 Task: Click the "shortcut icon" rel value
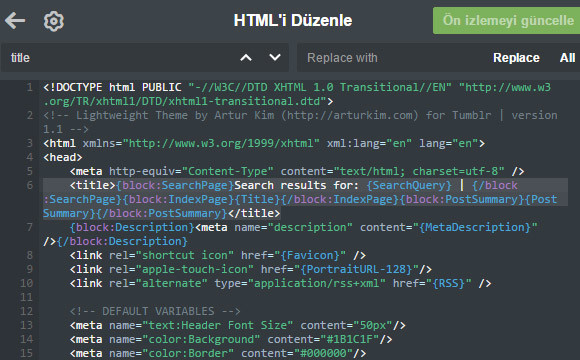[185, 255]
